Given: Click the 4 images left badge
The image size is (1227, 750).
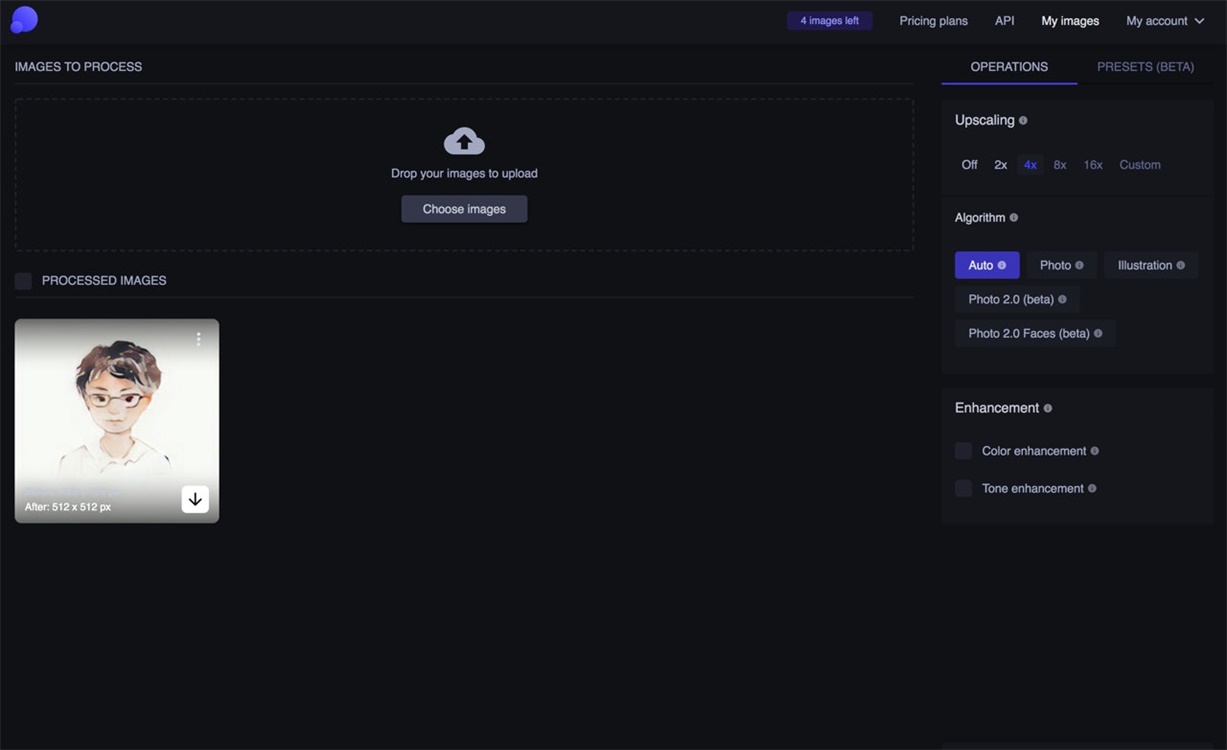Looking at the screenshot, I should 829,21.
